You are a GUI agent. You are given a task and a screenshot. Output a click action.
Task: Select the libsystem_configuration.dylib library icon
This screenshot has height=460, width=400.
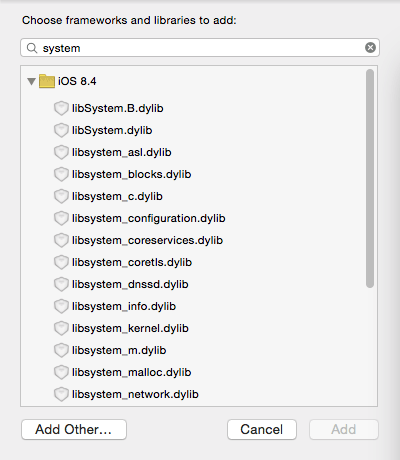pyautogui.click(x=61, y=219)
